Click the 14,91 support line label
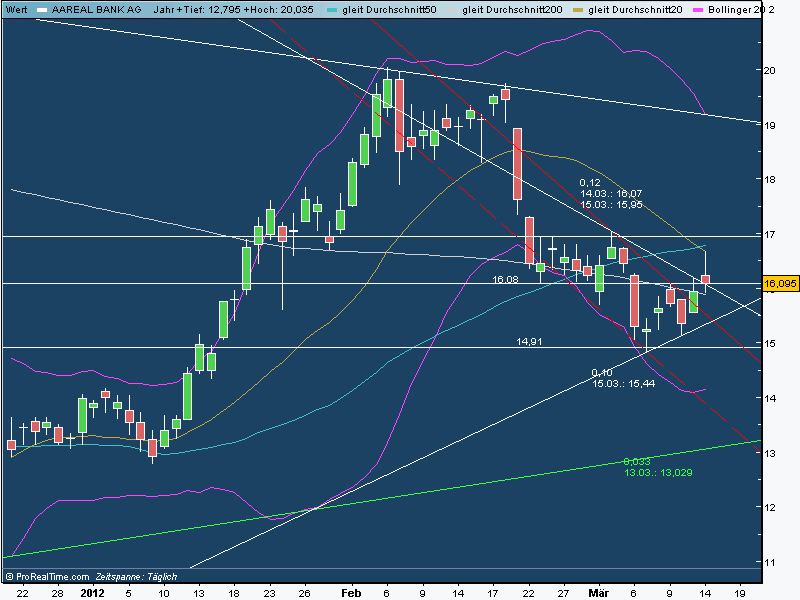Image resolution: width=800 pixels, height=600 pixels. [x=529, y=341]
